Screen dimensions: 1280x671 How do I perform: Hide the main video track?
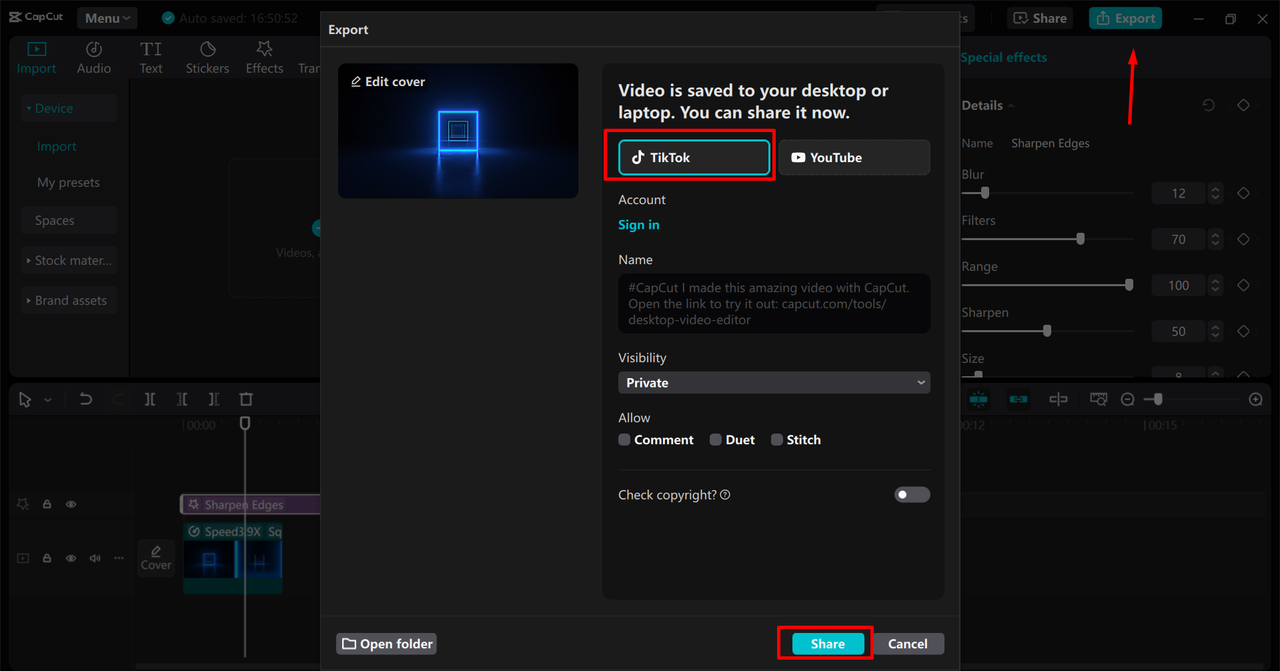(x=71, y=559)
